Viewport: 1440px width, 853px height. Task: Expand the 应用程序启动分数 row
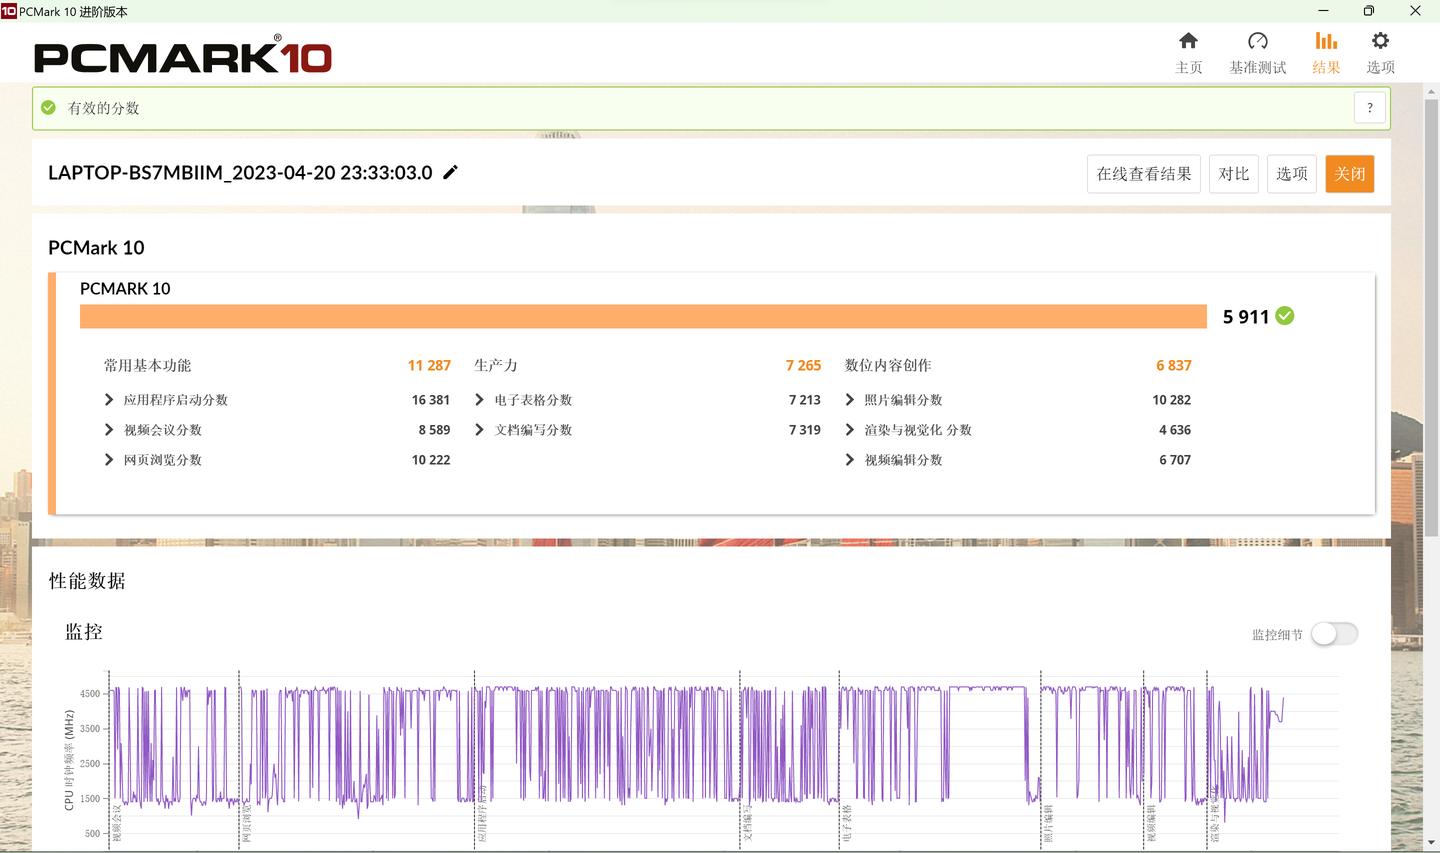pos(109,400)
